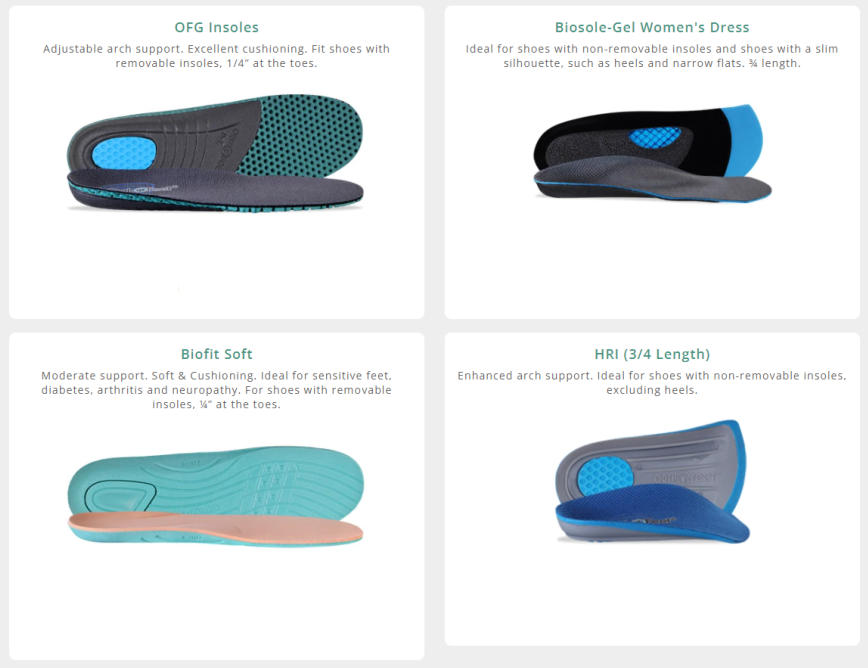Click the blue front edge of the Biosole-Gel insole

(x=743, y=140)
